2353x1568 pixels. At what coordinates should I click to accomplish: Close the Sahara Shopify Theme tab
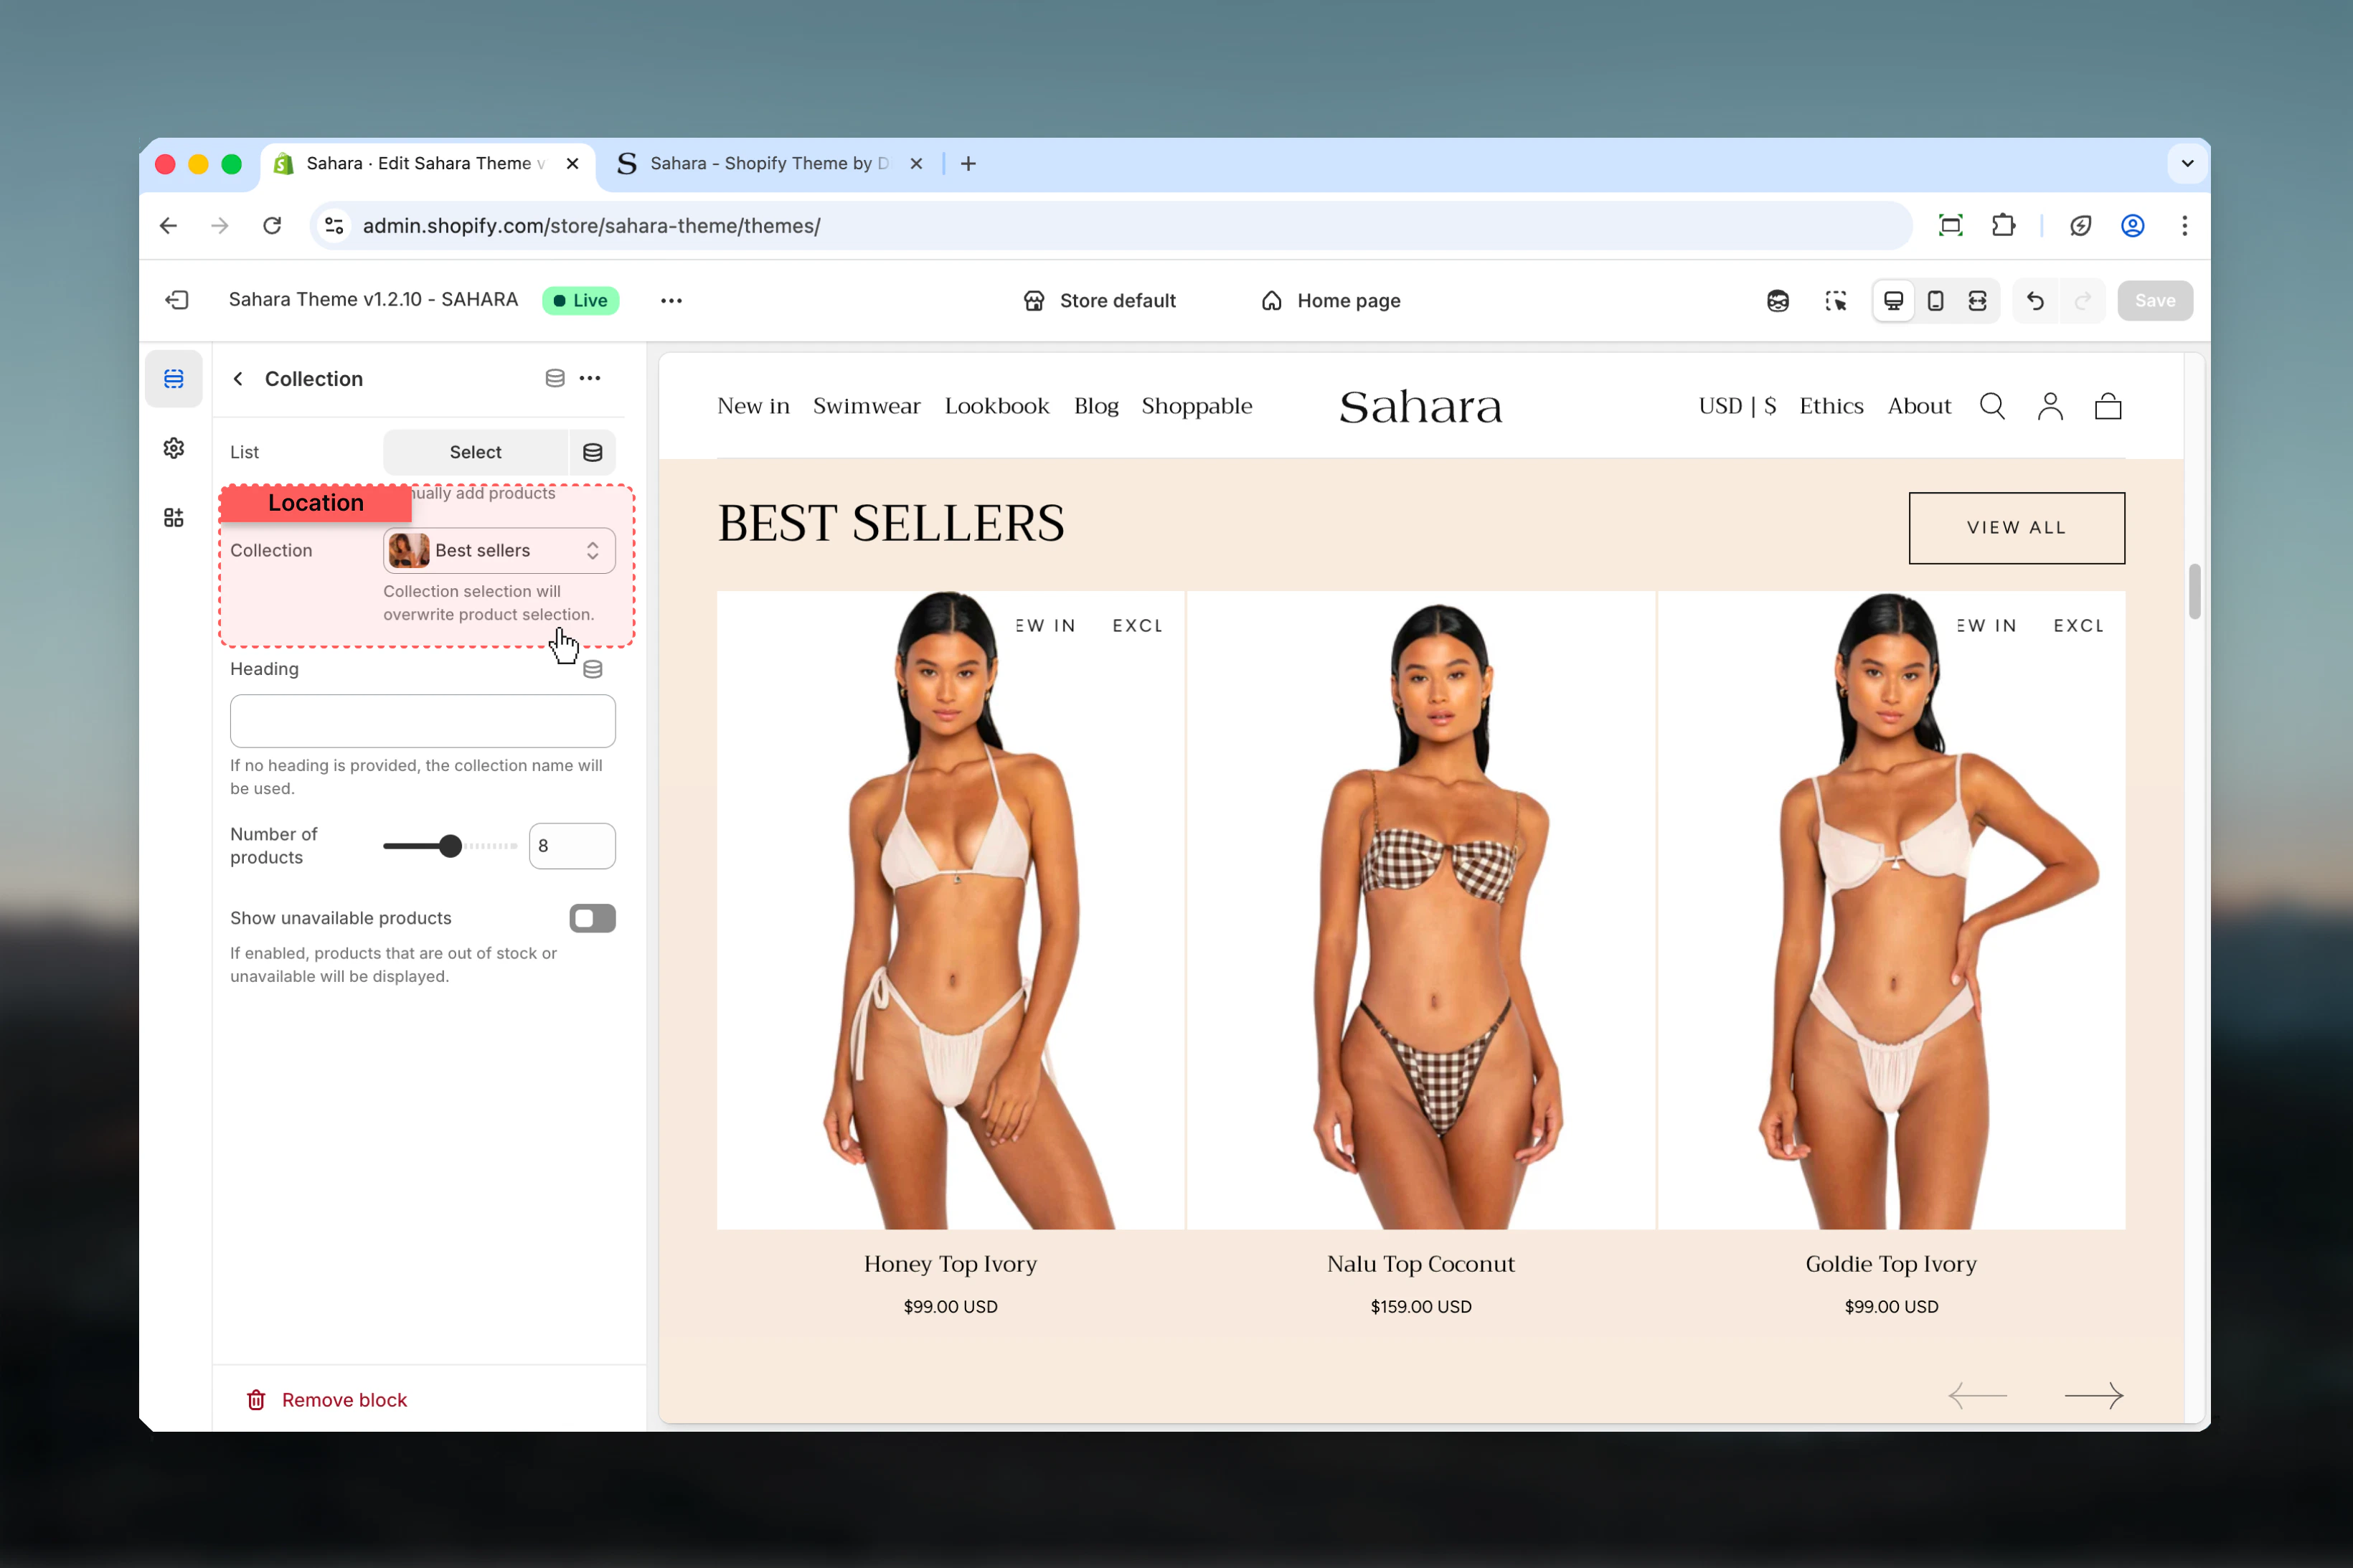(916, 164)
